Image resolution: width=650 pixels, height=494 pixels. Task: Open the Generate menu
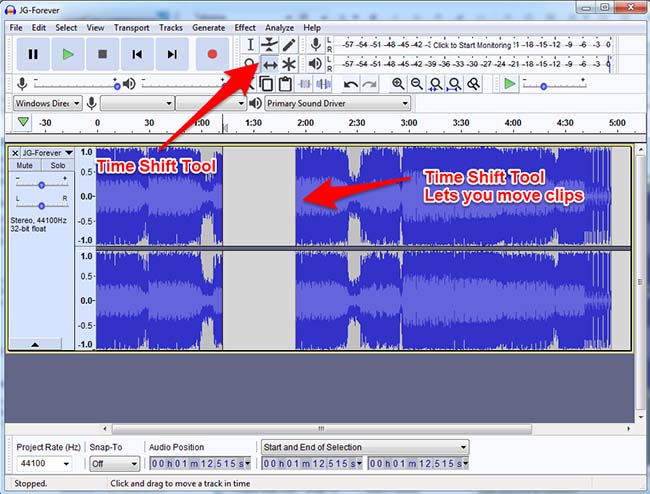pos(209,28)
